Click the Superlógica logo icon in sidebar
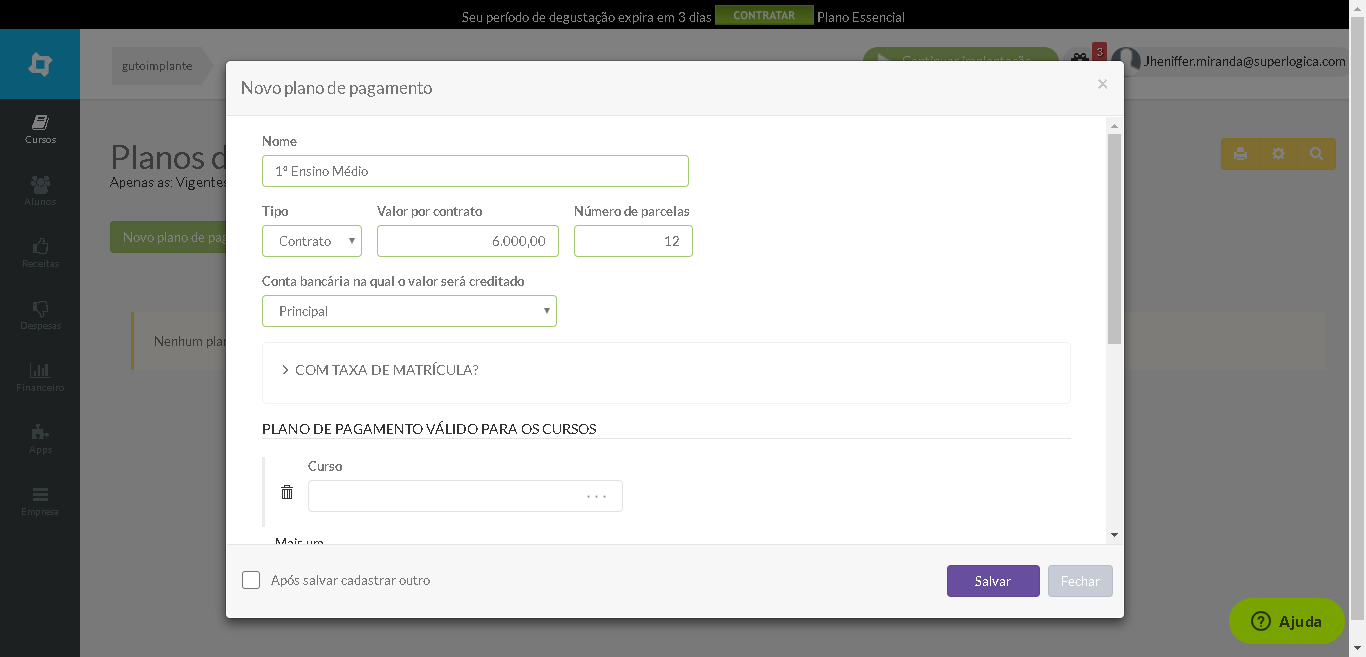The width and height of the screenshot is (1366, 657). (x=40, y=64)
